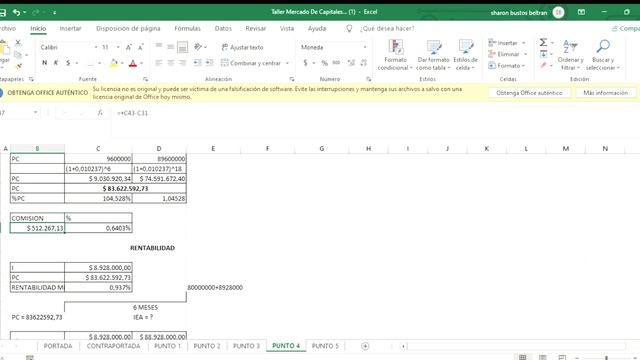Click the thousands separator style icon
Image resolution: width=640 pixels, height=360 pixels.
point(336,63)
